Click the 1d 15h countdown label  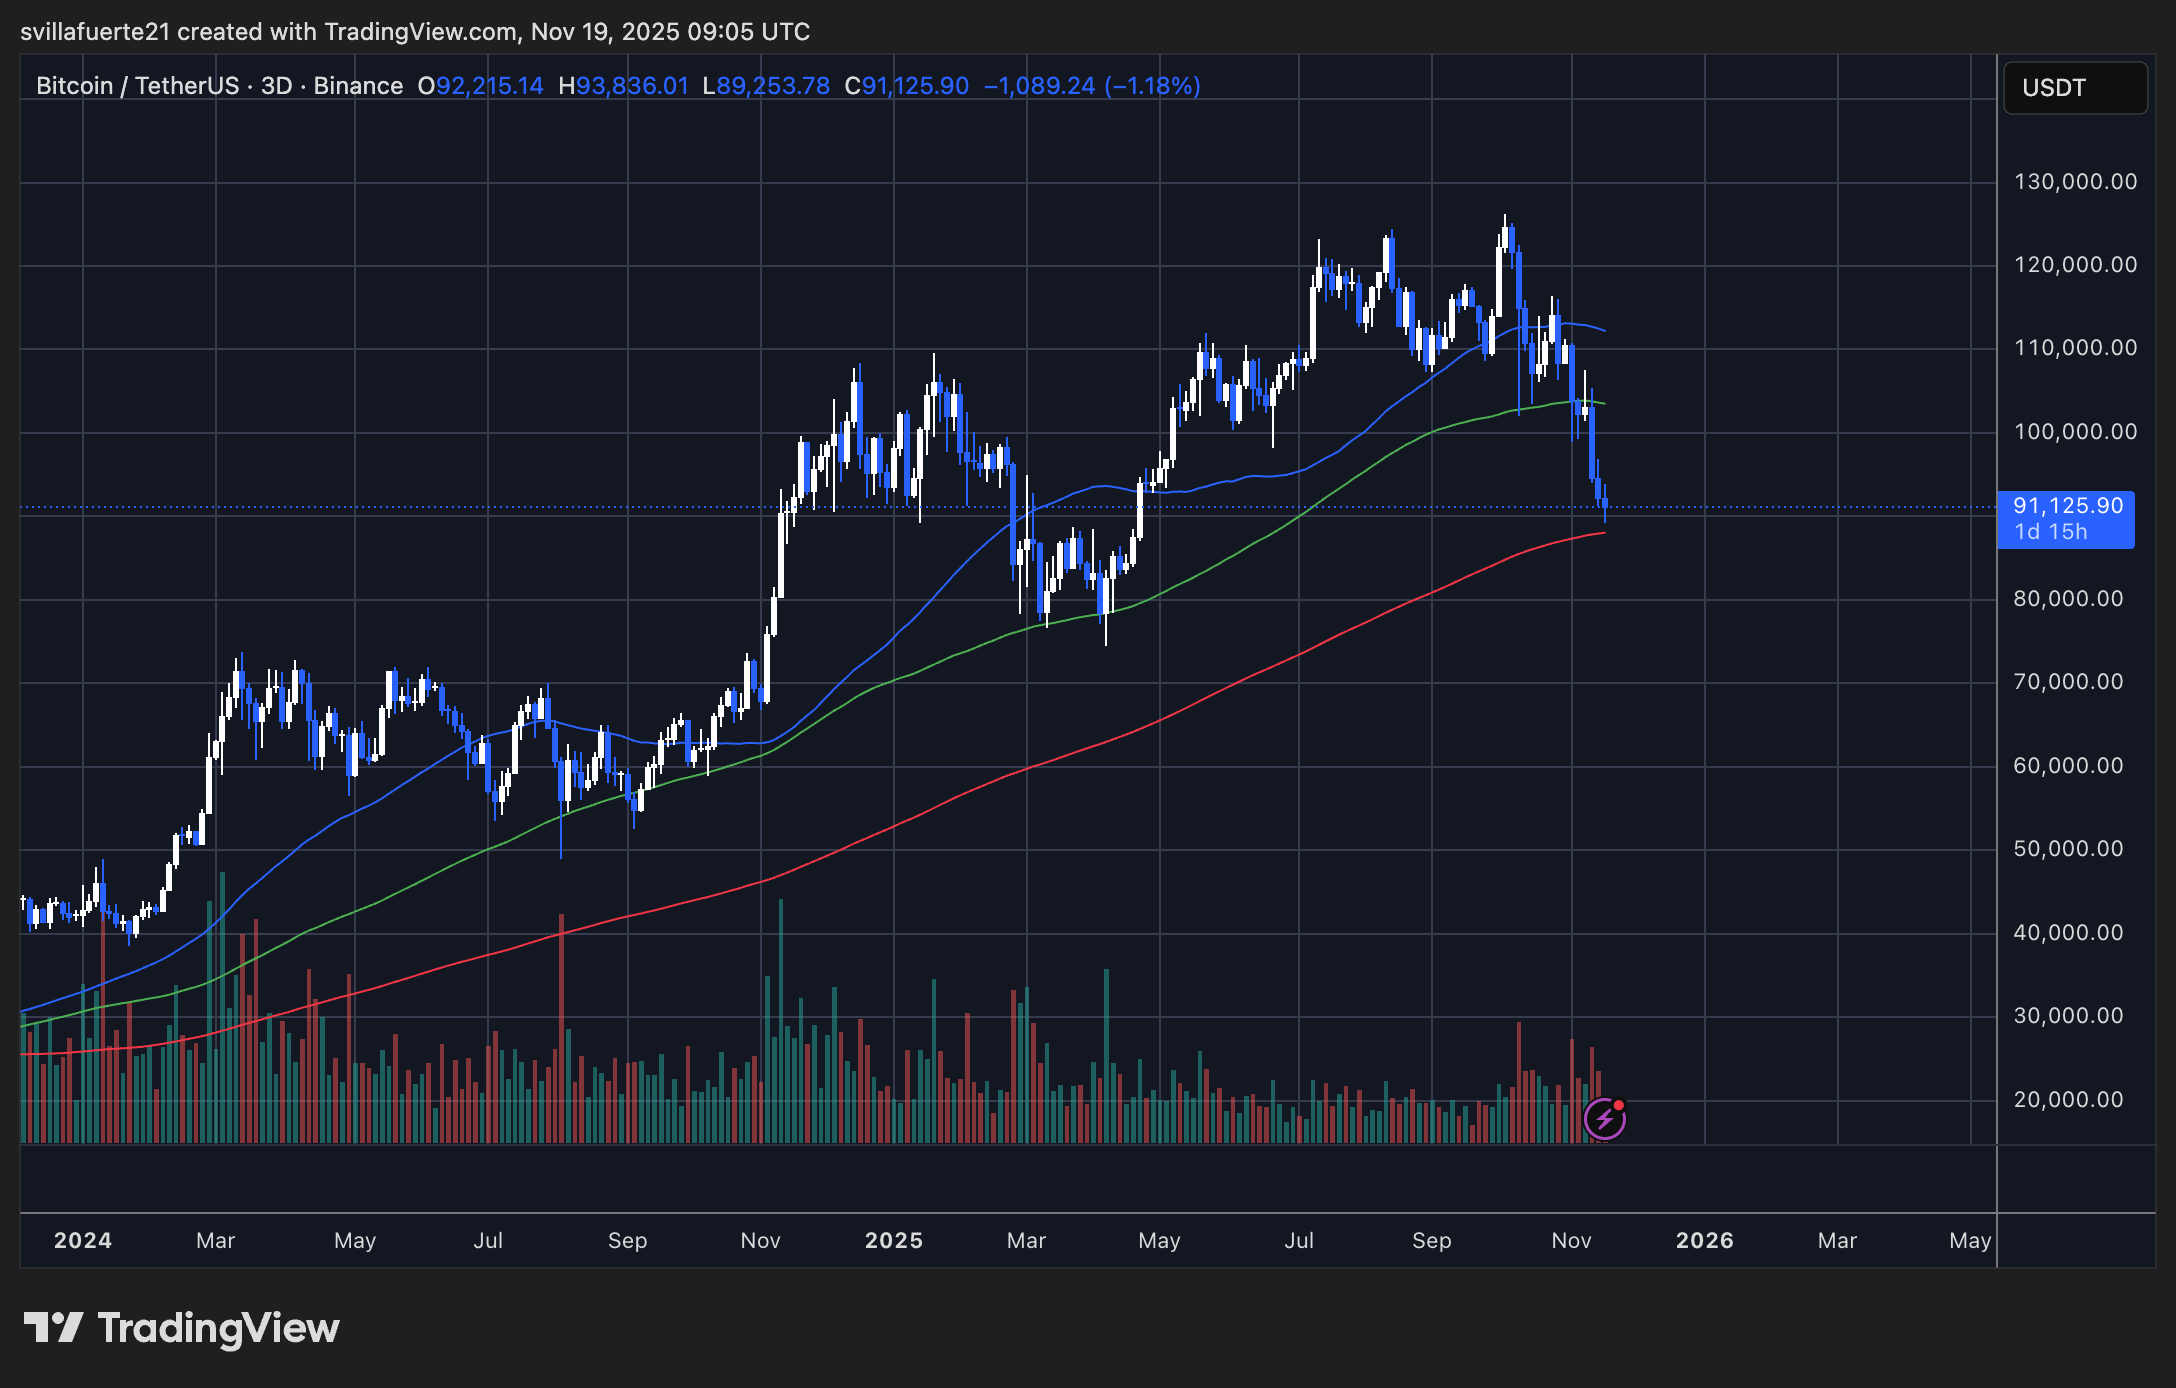click(x=2051, y=532)
